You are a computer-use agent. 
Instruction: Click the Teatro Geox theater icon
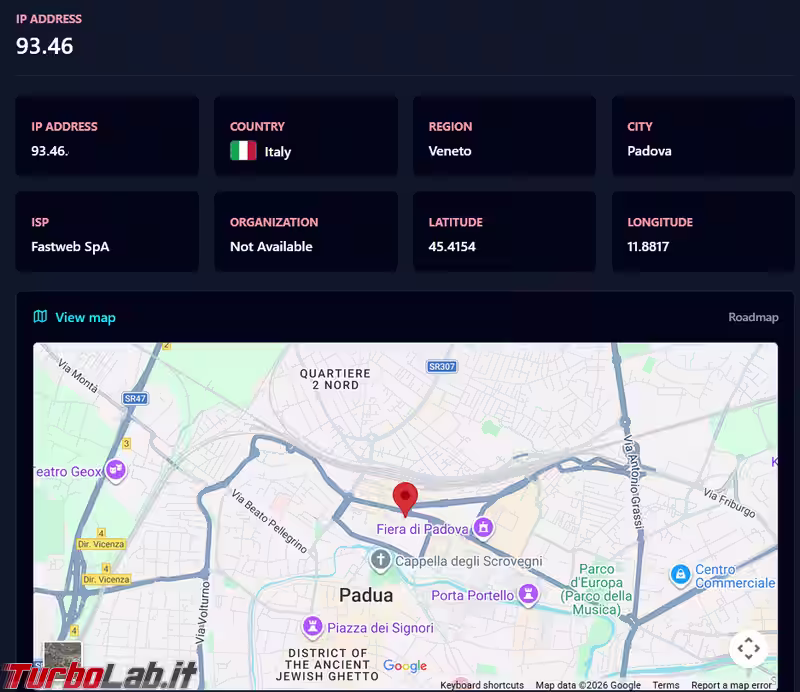[116, 470]
